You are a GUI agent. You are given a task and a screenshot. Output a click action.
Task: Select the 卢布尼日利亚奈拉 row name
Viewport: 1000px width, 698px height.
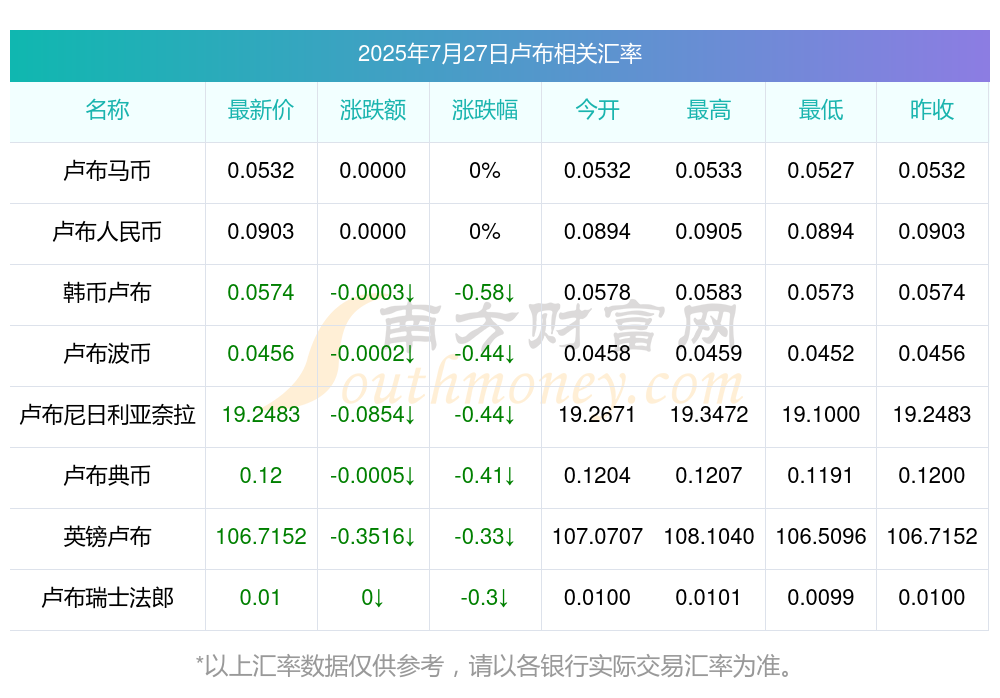[x=107, y=415]
